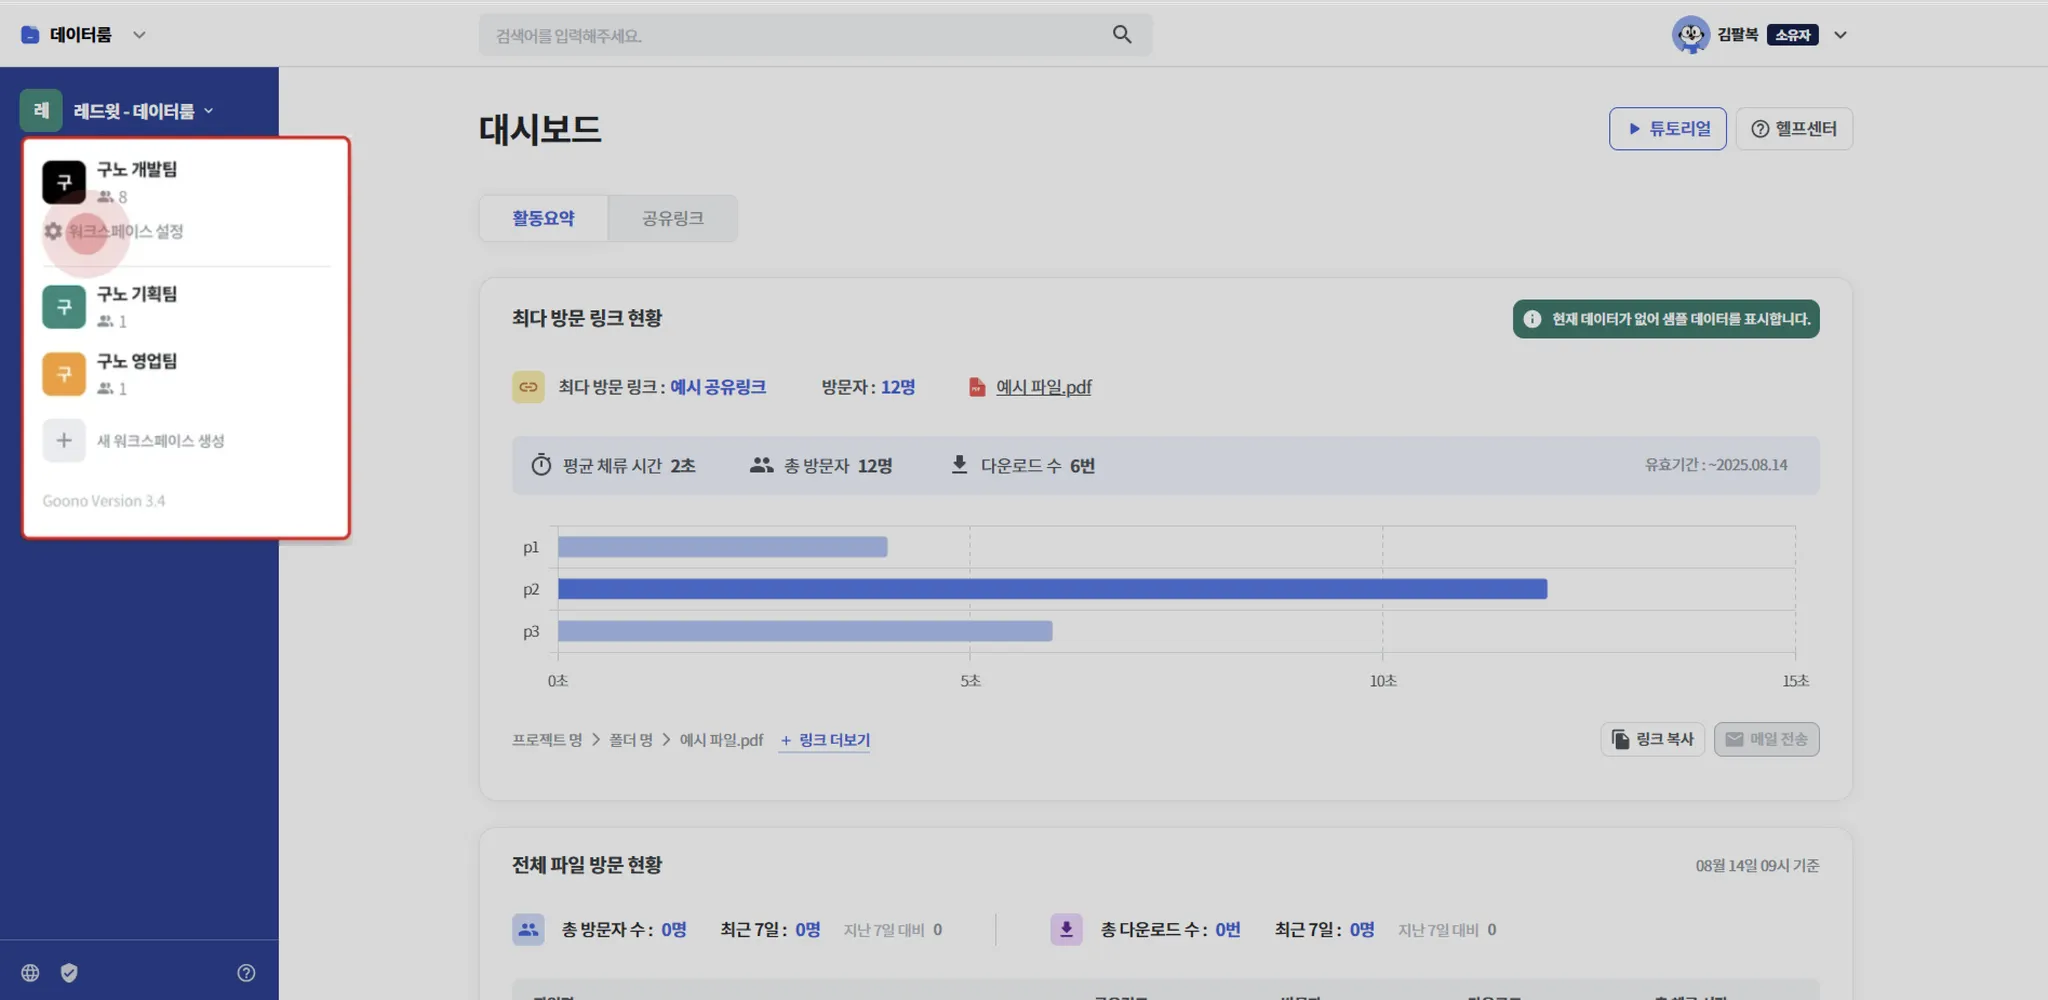Click the green 레 workspace avatar
Image resolution: width=2048 pixels, height=1000 pixels.
(x=41, y=110)
